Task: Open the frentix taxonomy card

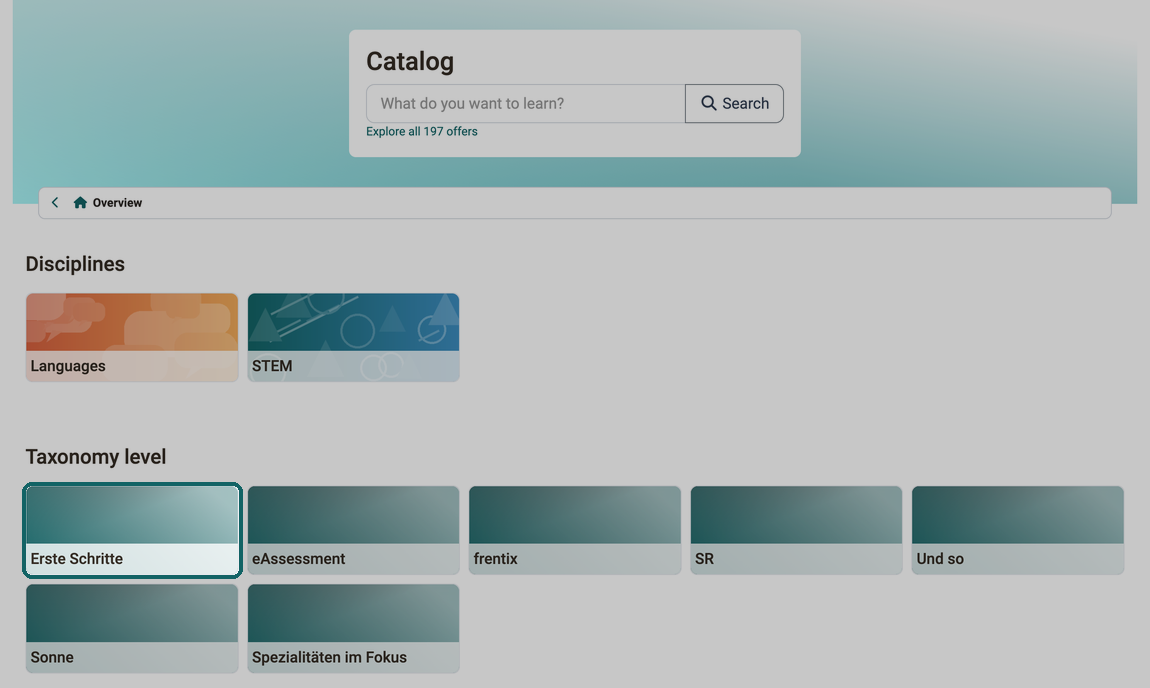Action: 575,530
